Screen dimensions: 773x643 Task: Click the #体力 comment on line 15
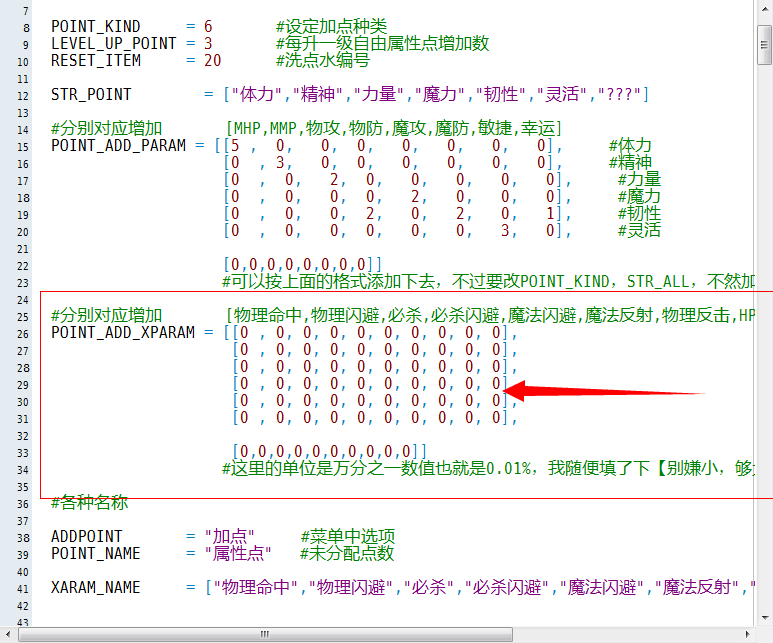coord(631,145)
